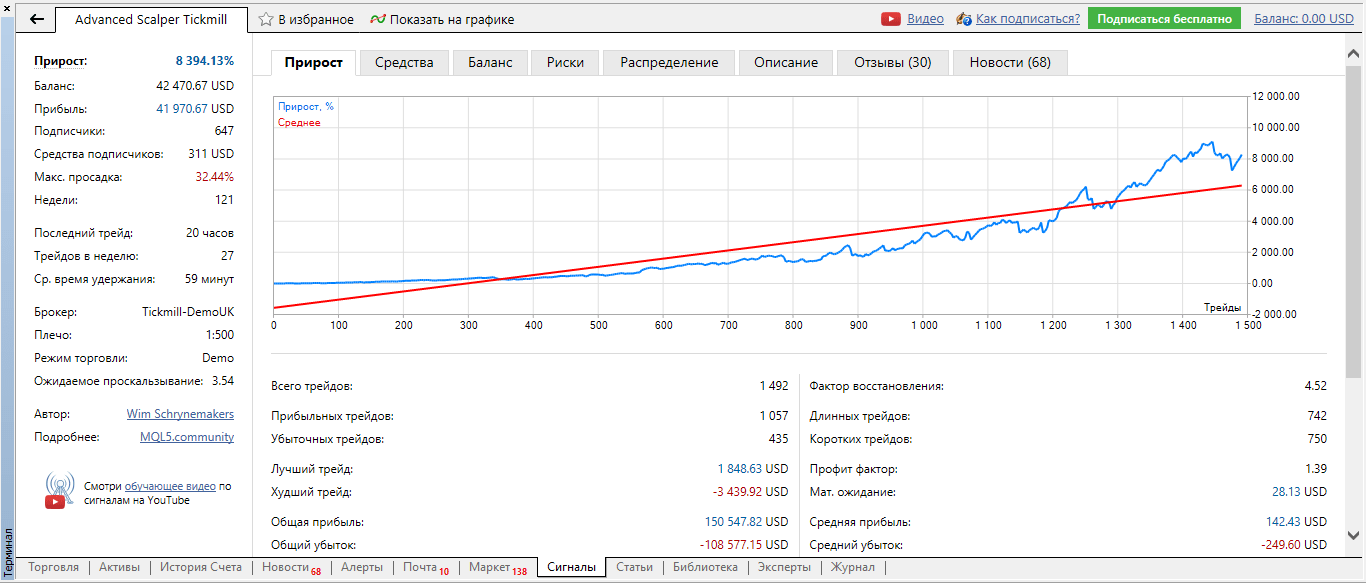Open the Средства tab
Screen dimensions: 1366x584
click(x=404, y=62)
